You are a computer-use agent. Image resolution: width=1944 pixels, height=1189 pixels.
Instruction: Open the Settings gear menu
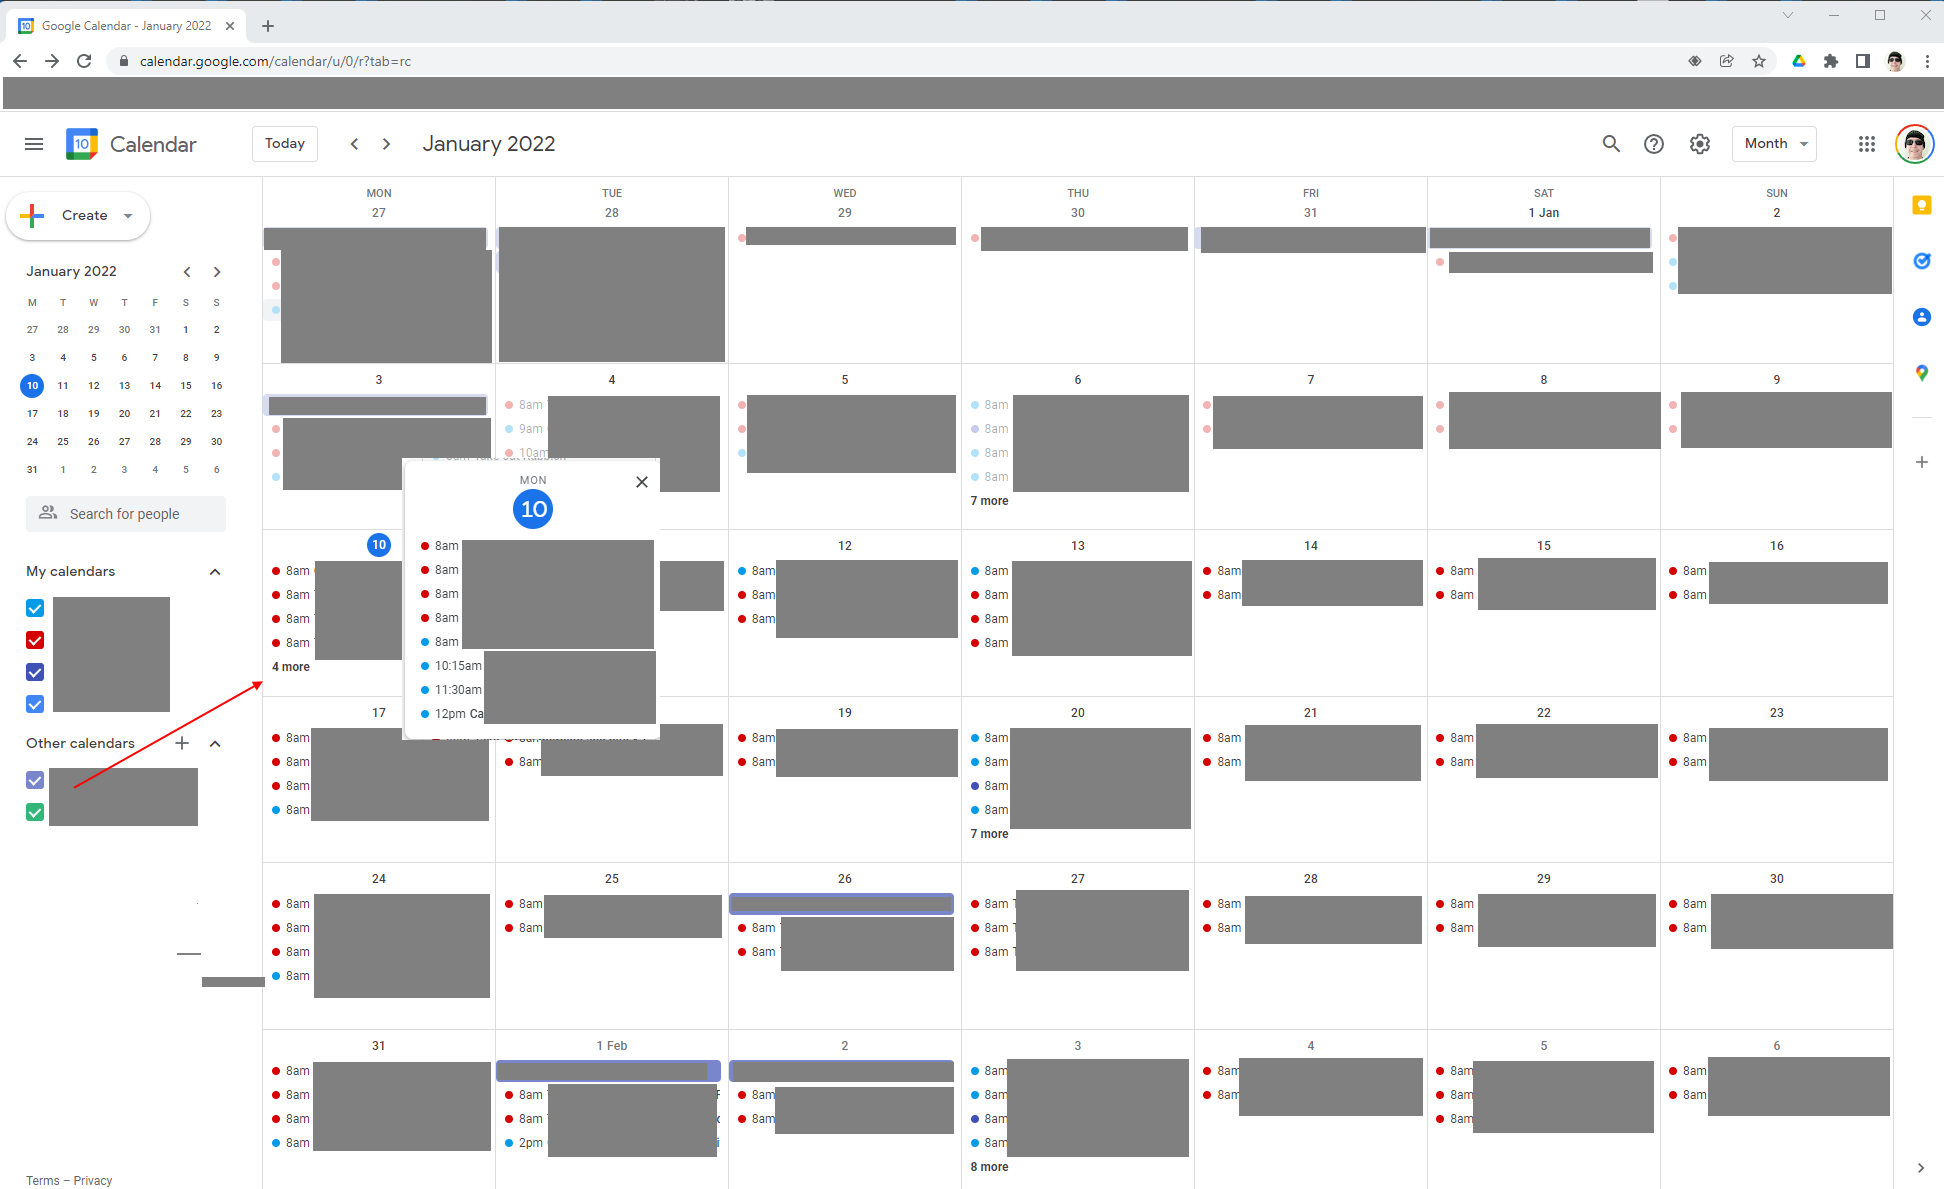point(1700,144)
